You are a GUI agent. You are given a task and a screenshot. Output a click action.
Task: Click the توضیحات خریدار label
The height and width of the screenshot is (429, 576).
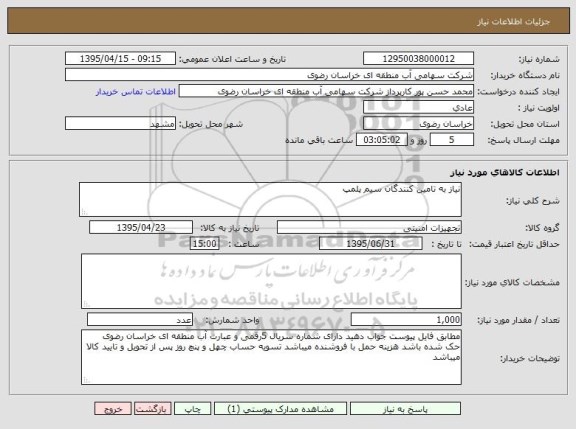[x=530, y=358]
